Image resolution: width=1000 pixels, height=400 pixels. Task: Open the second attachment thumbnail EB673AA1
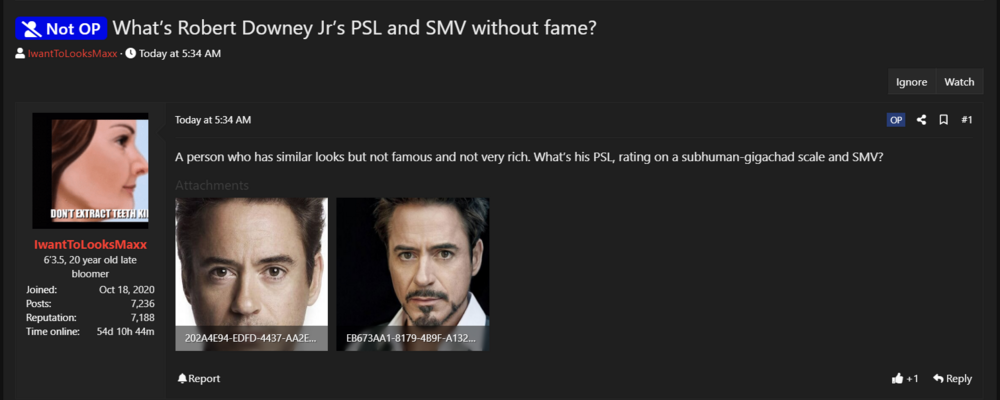coord(413,274)
